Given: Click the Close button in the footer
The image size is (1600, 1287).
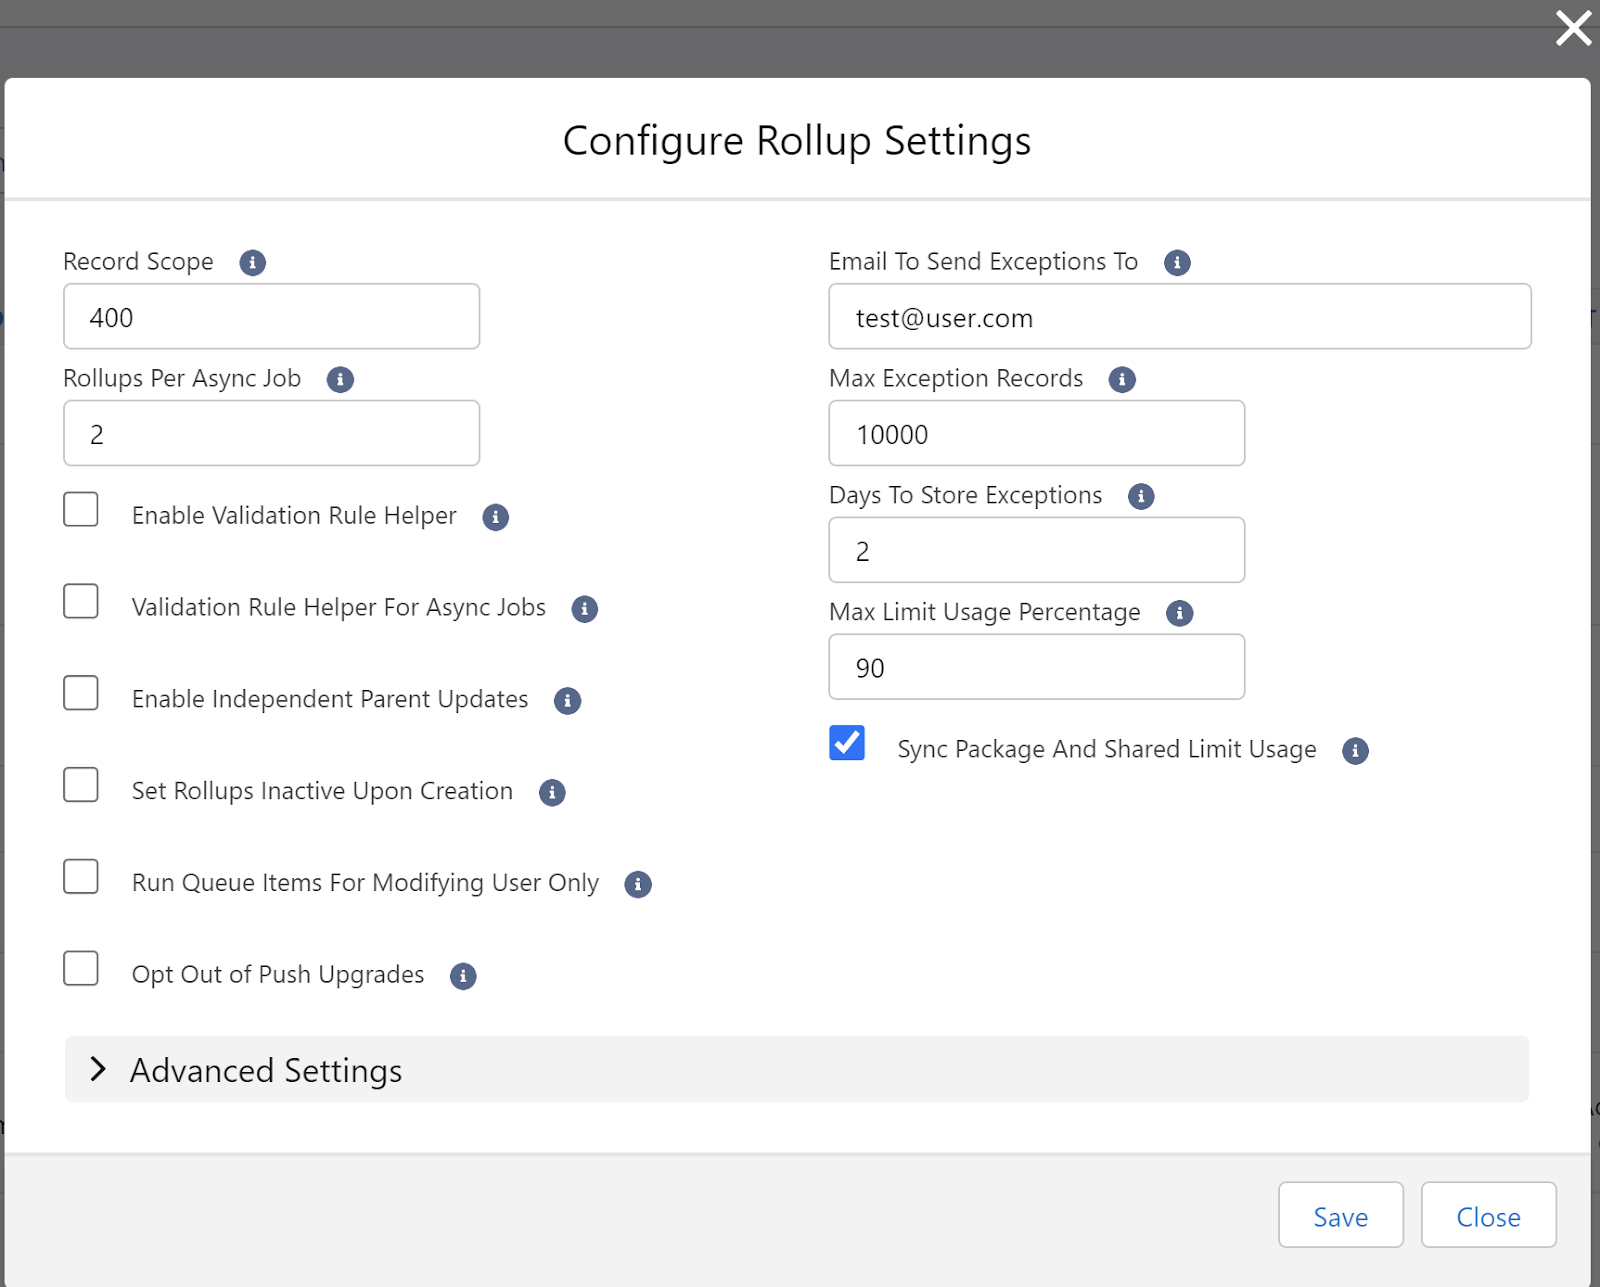Looking at the screenshot, I should pyautogui.click(x=1488, y=1216).
